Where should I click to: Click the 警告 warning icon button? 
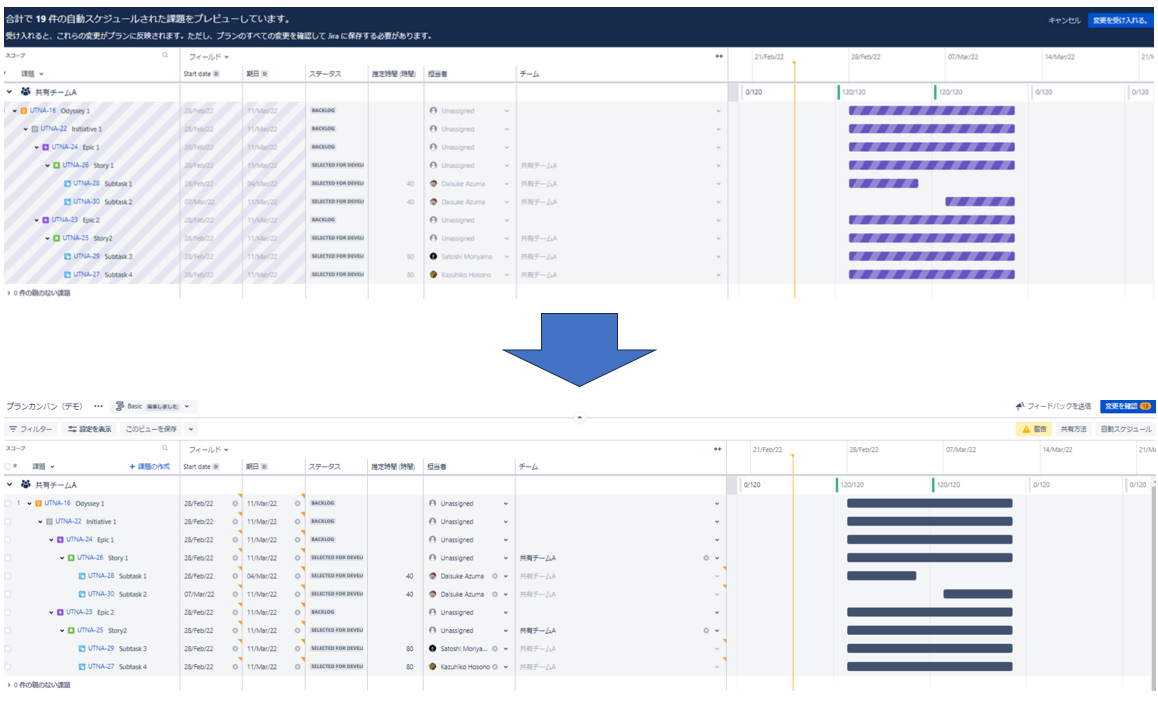coord(1033,429)
